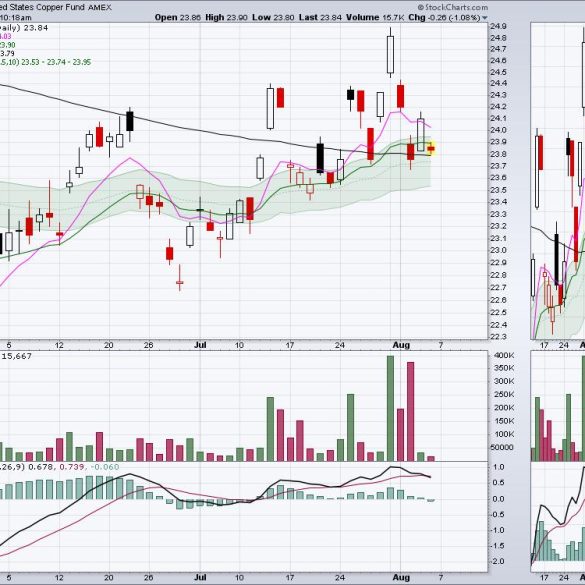
Task: Click the StockCharts.com watermark link
Action: pos(452,7)
